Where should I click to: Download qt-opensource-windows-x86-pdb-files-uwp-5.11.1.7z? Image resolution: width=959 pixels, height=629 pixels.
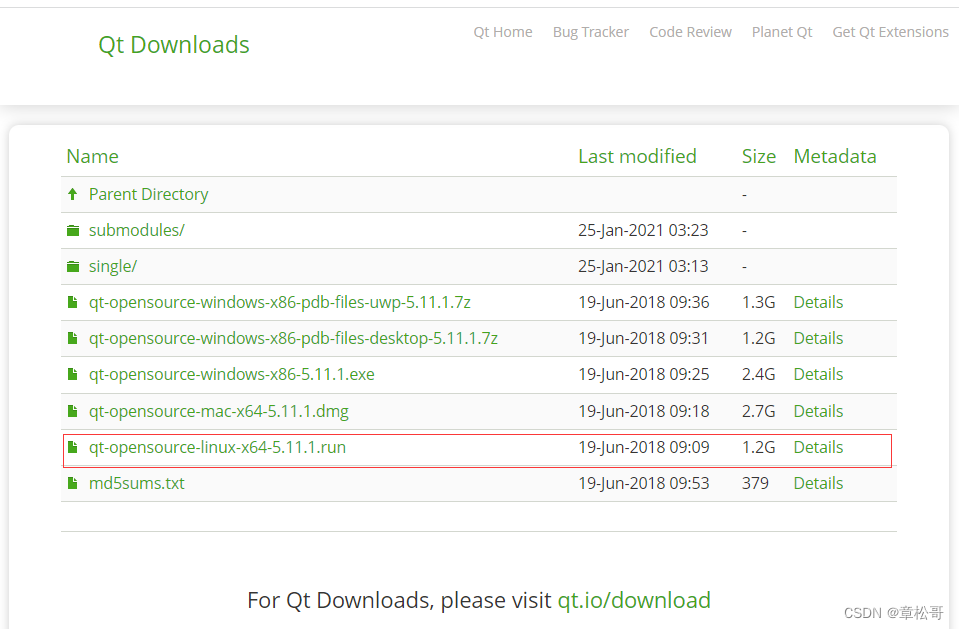[x=280, y=302]
